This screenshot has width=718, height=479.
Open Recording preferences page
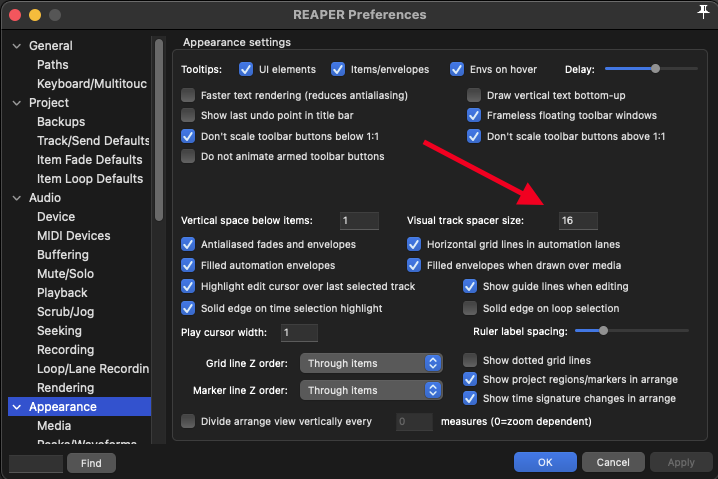click(x=65, y=350)
